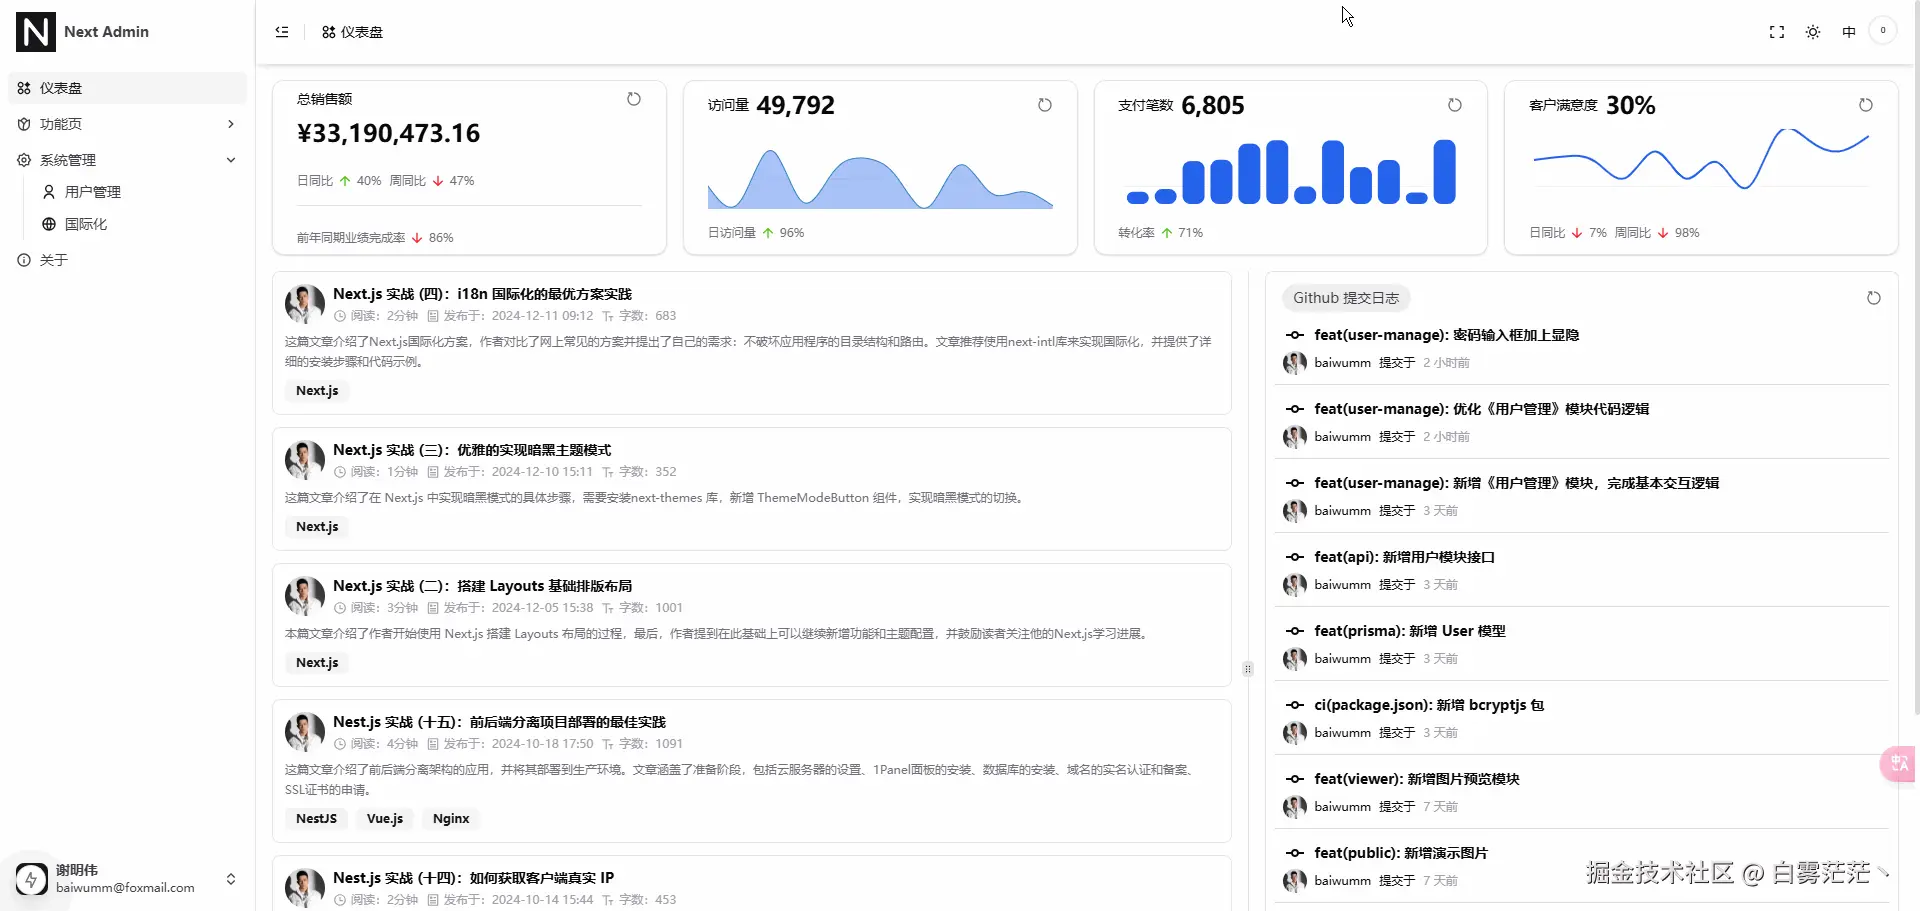Open article 'Next.js 实战 (三): 优雅的实现暗黑主题模式'
Screen dimensions: 1920x911
click(472, 450)
